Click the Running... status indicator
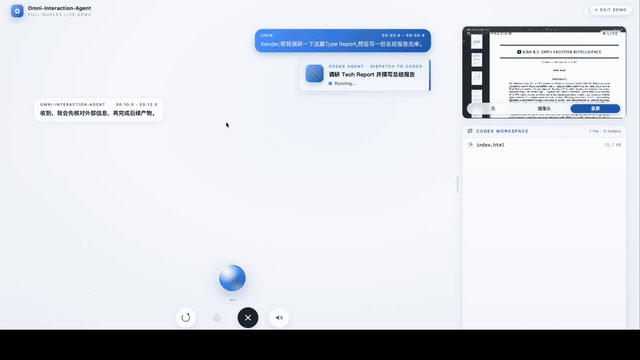 click(x=342, y=83)
